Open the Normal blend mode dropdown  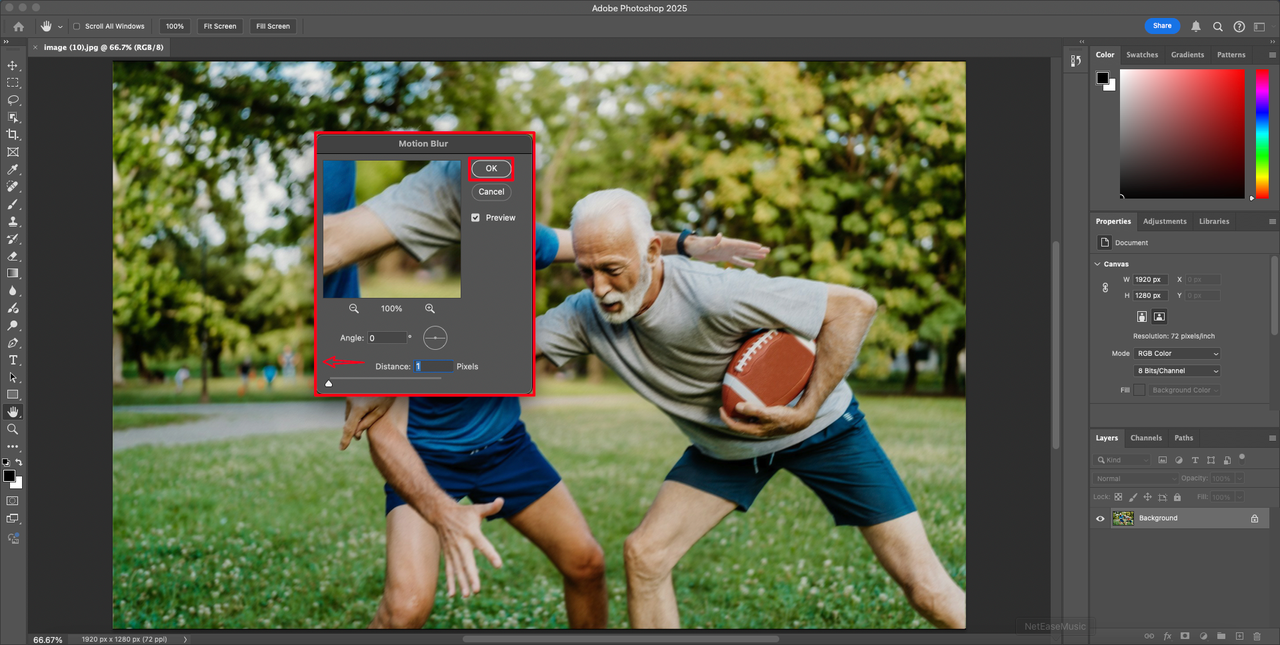(x=1136, y=479)
